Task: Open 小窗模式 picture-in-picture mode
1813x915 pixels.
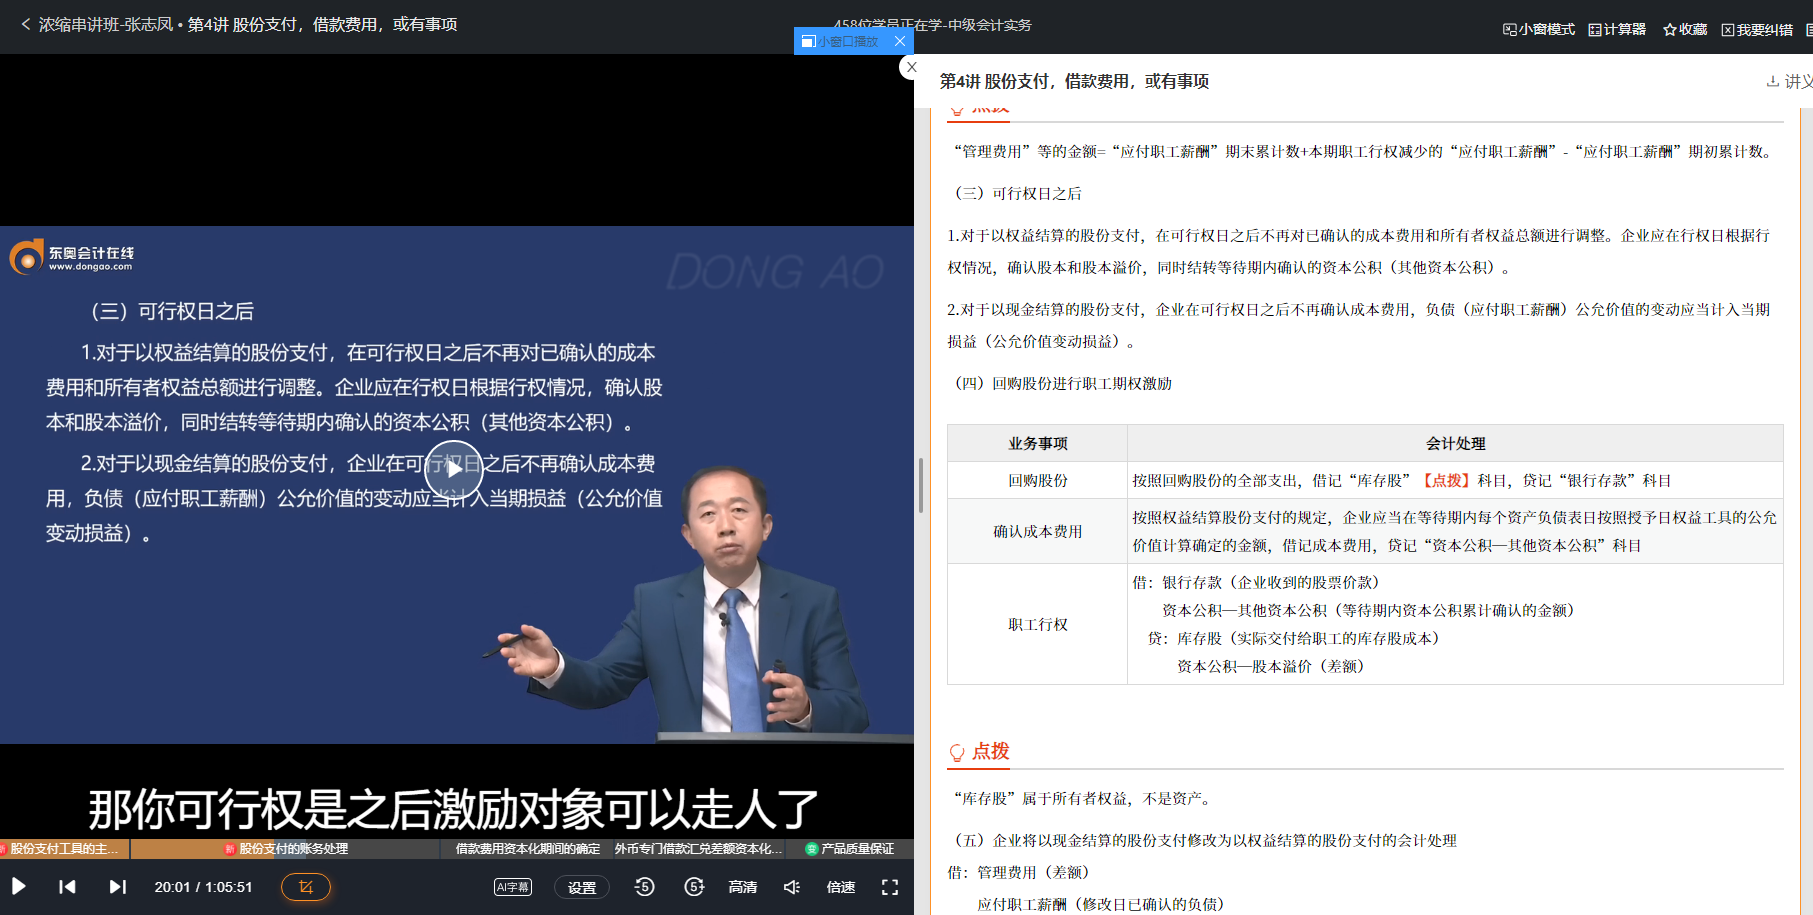Action: (1537, 29)
